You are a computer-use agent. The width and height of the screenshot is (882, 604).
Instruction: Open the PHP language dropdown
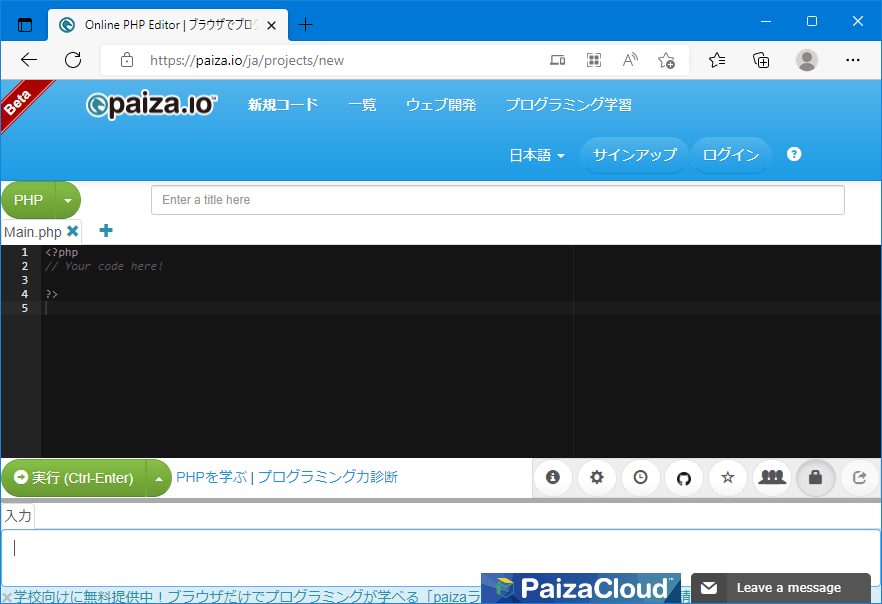tap(41, 200)
